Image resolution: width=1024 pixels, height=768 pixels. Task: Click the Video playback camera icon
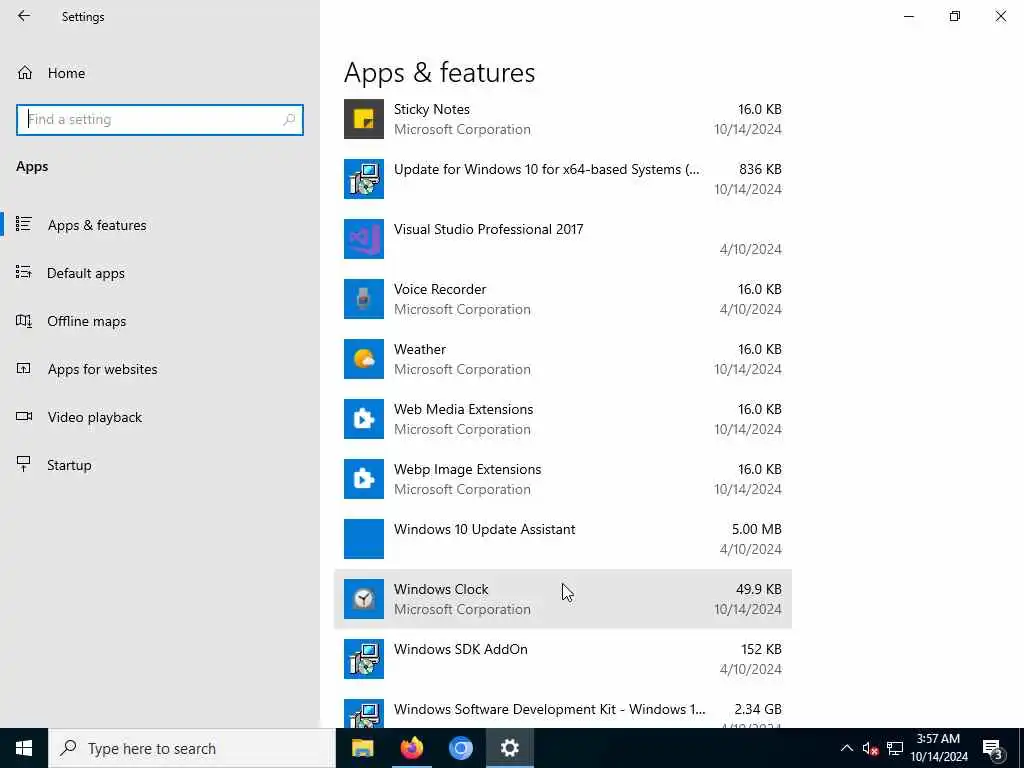tap(24, 417)
